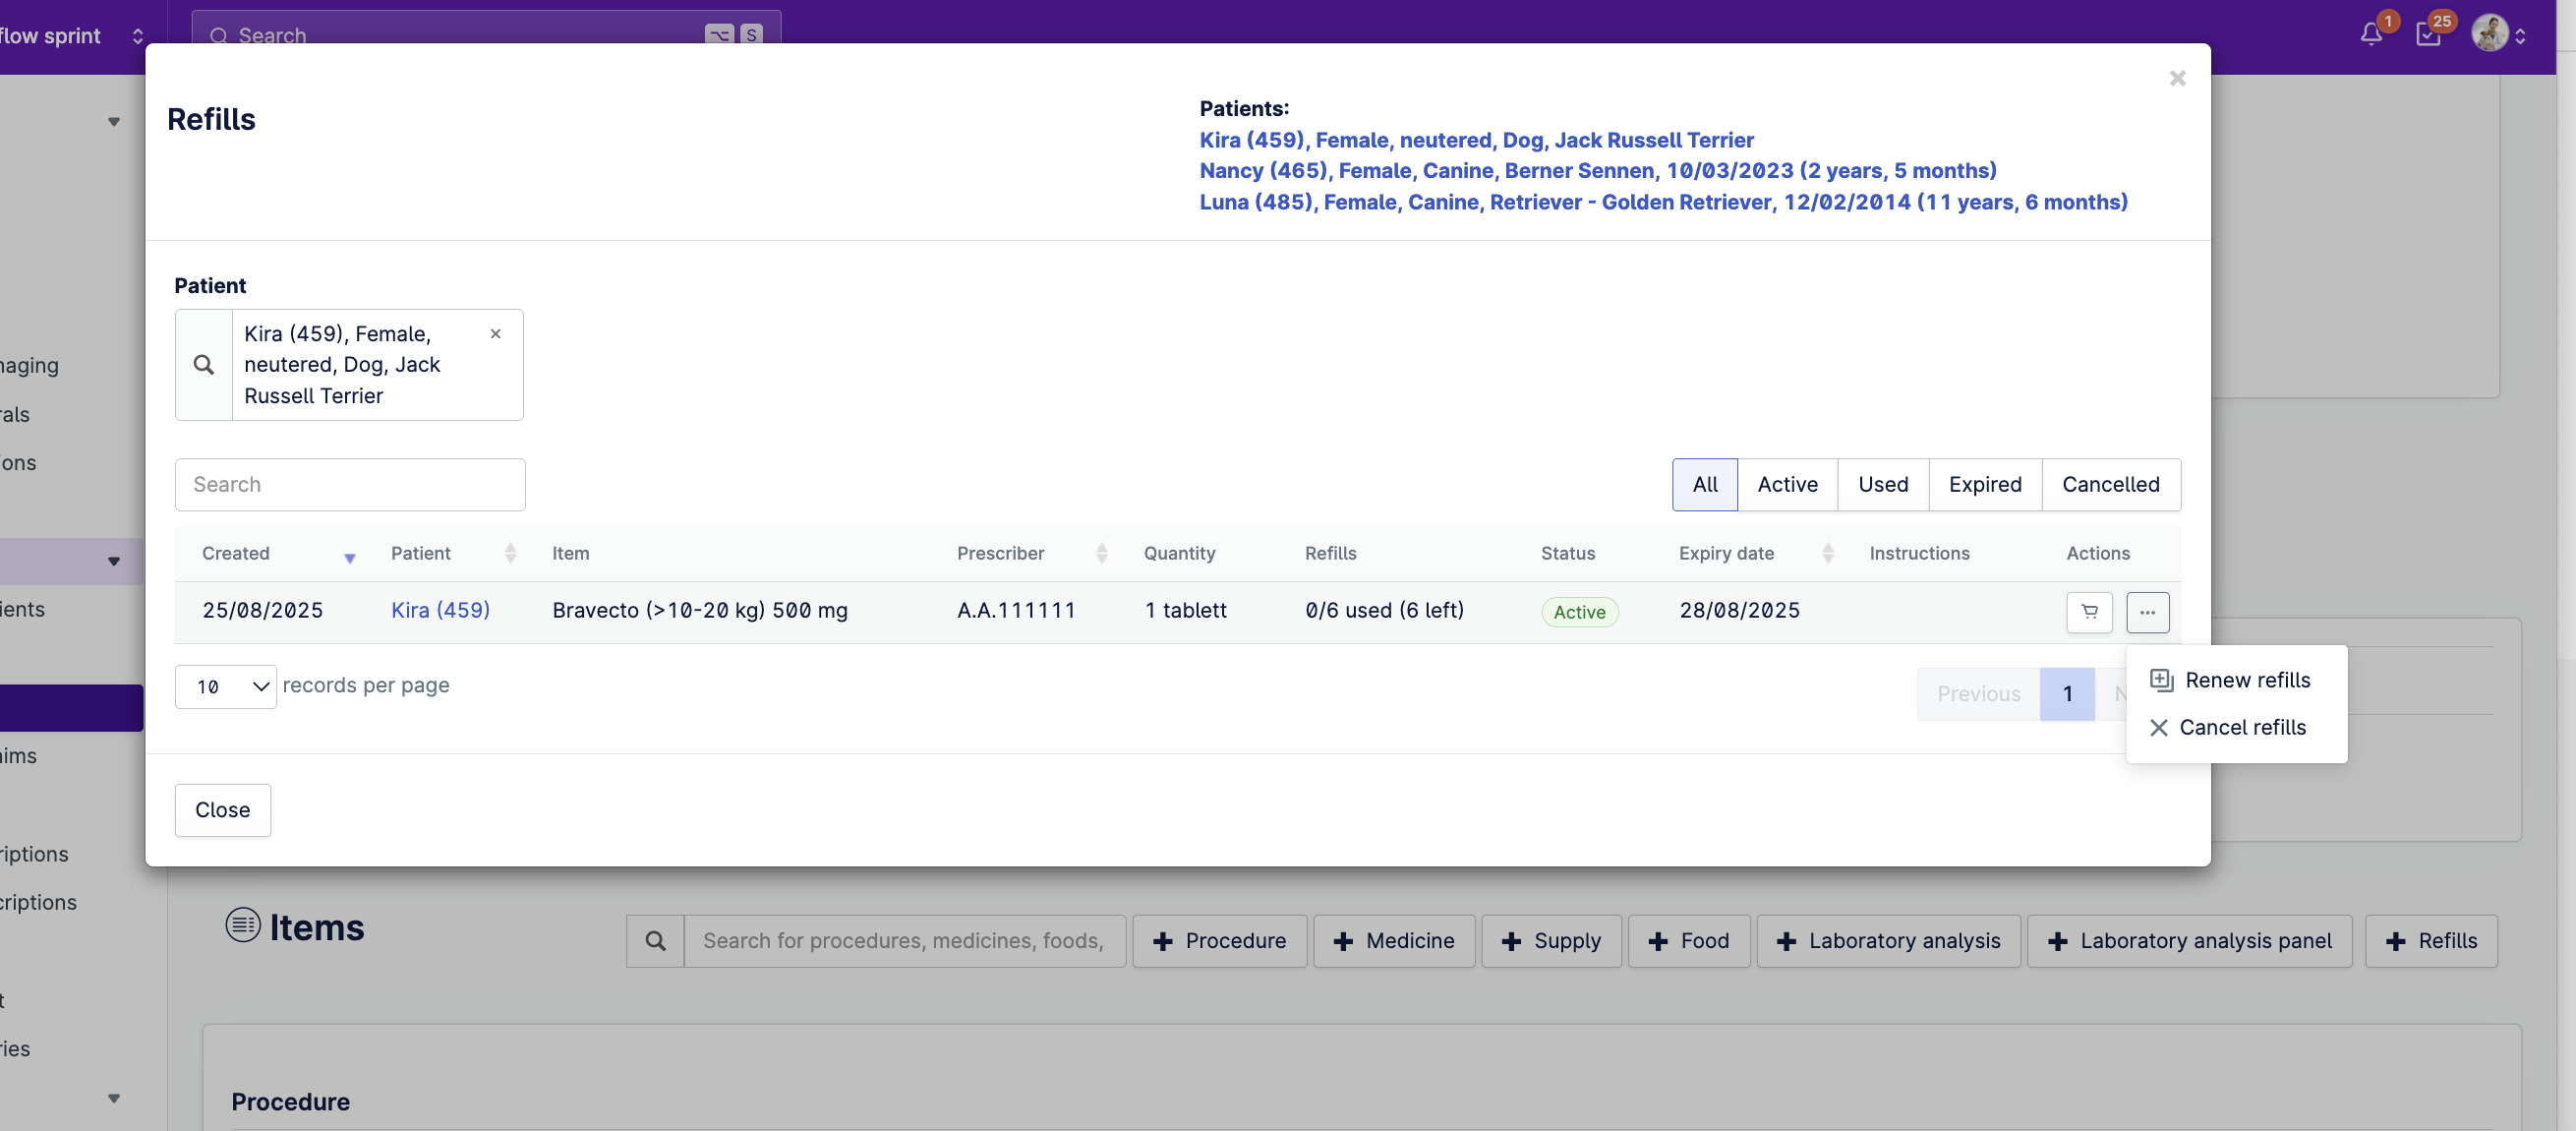Click the refills Search input field
Viewport: 2576px width, 1131px height.
[350, 485]
